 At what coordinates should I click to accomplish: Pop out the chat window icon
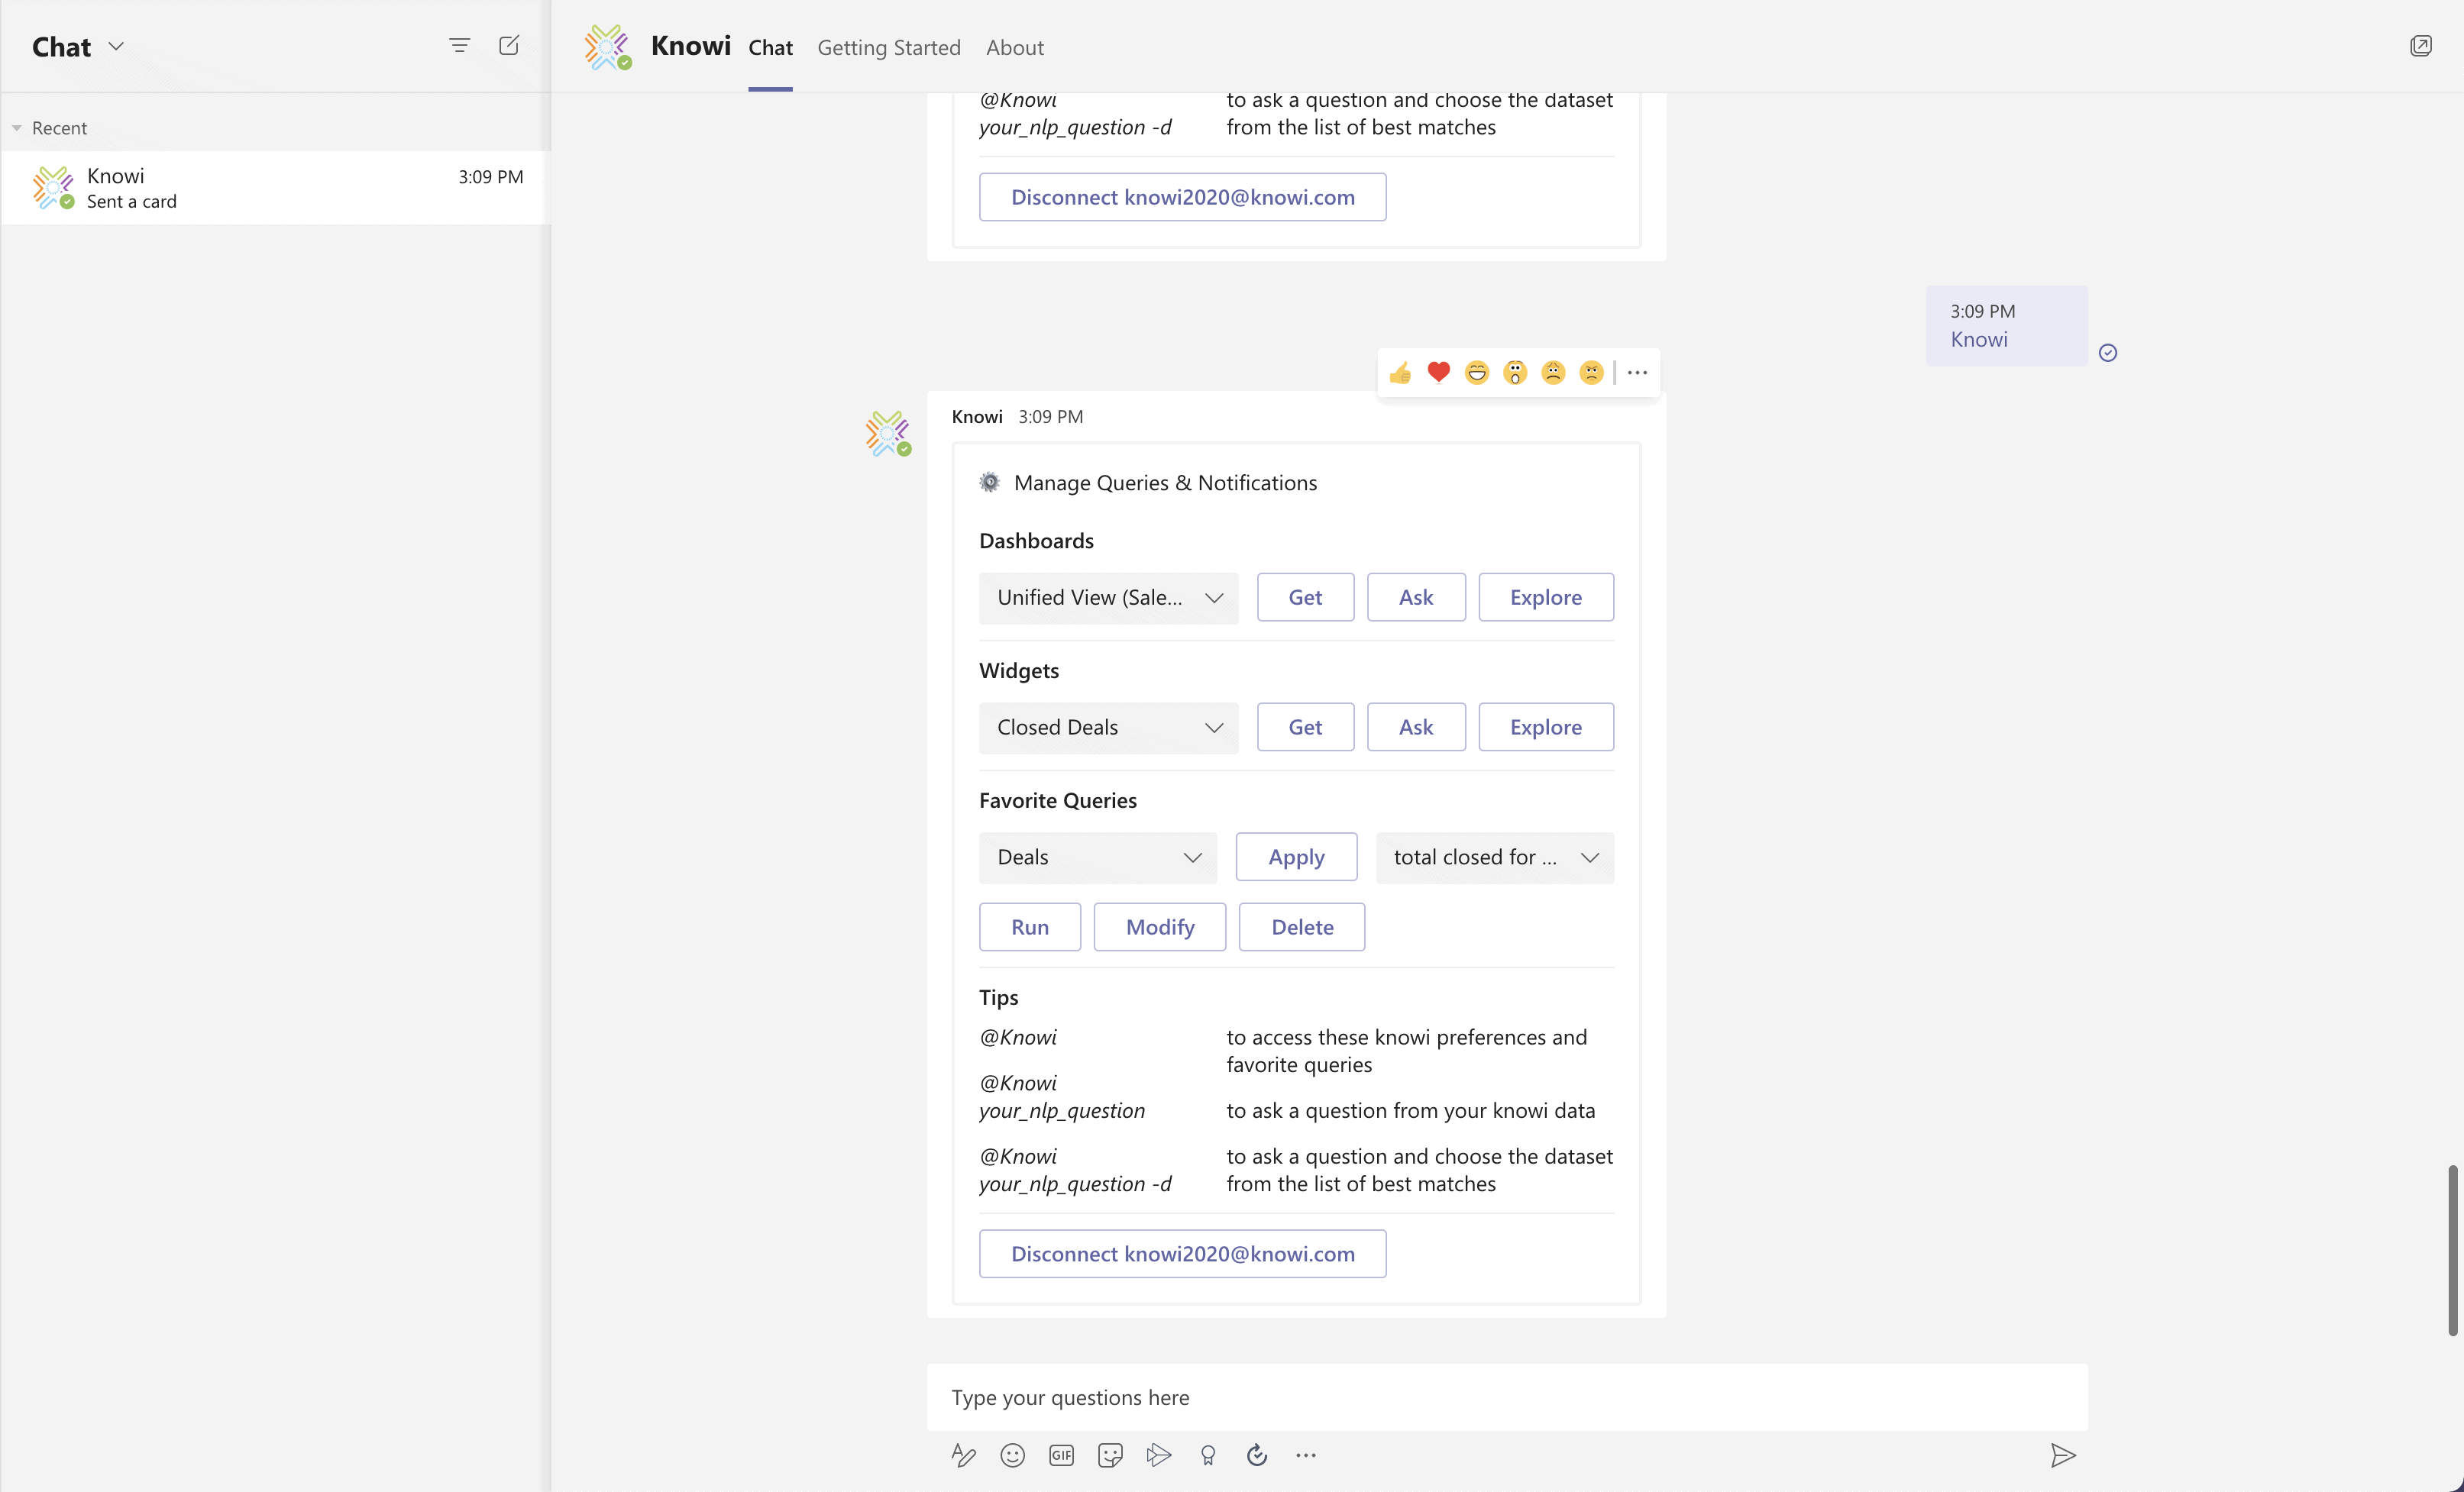click(2421, 45)
